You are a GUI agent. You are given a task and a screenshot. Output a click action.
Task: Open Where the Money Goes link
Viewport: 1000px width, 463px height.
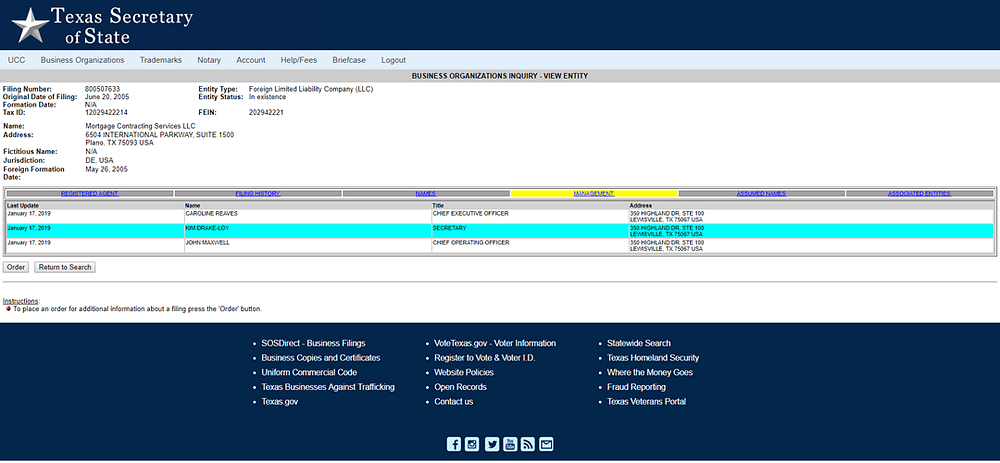coord(650,372)
